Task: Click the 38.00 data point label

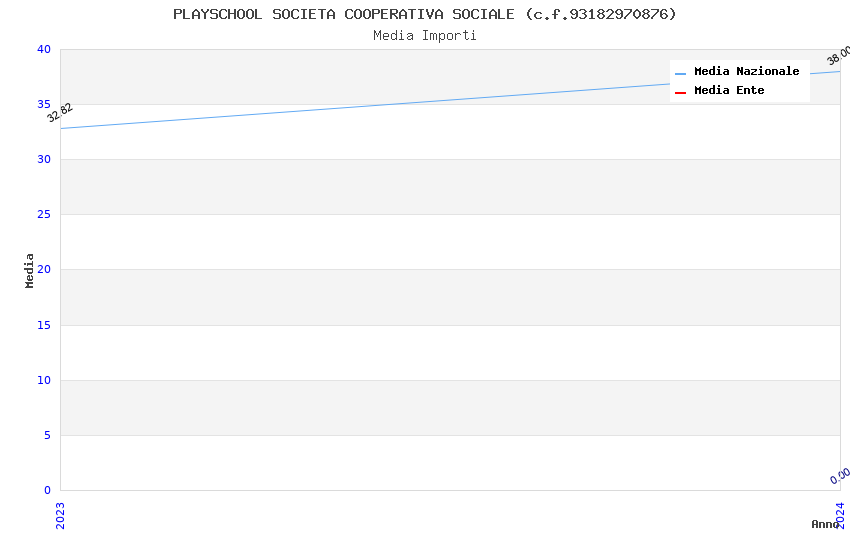Action: (838, 56)
